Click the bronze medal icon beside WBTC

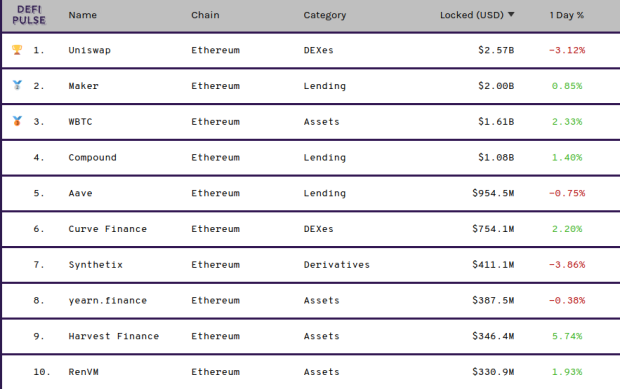17,121
